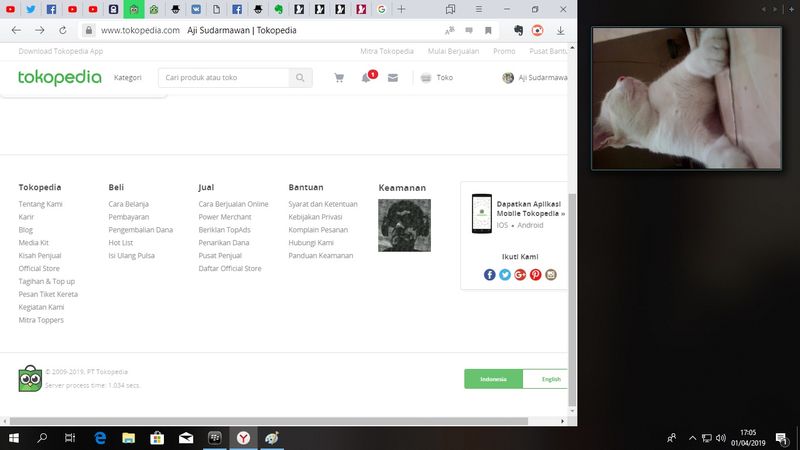Image resolution: width=800 pixels, height=450 pixels.
Task: Switch to the Google browser tab
Action: point(381,9)
